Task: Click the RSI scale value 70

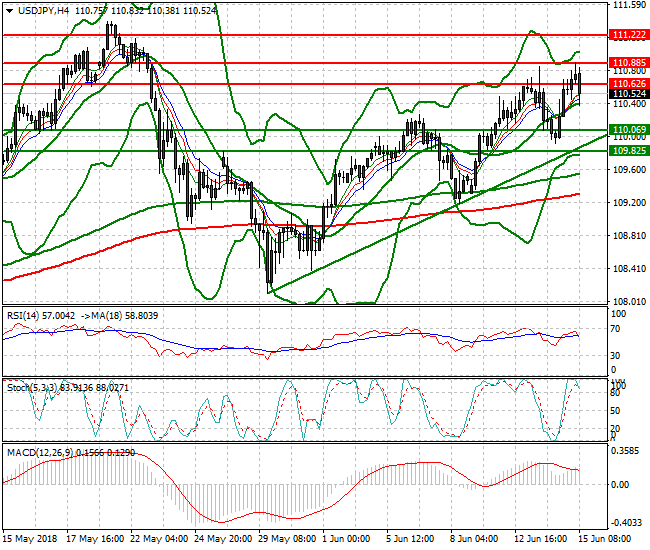Action: [x=616, y=329]
